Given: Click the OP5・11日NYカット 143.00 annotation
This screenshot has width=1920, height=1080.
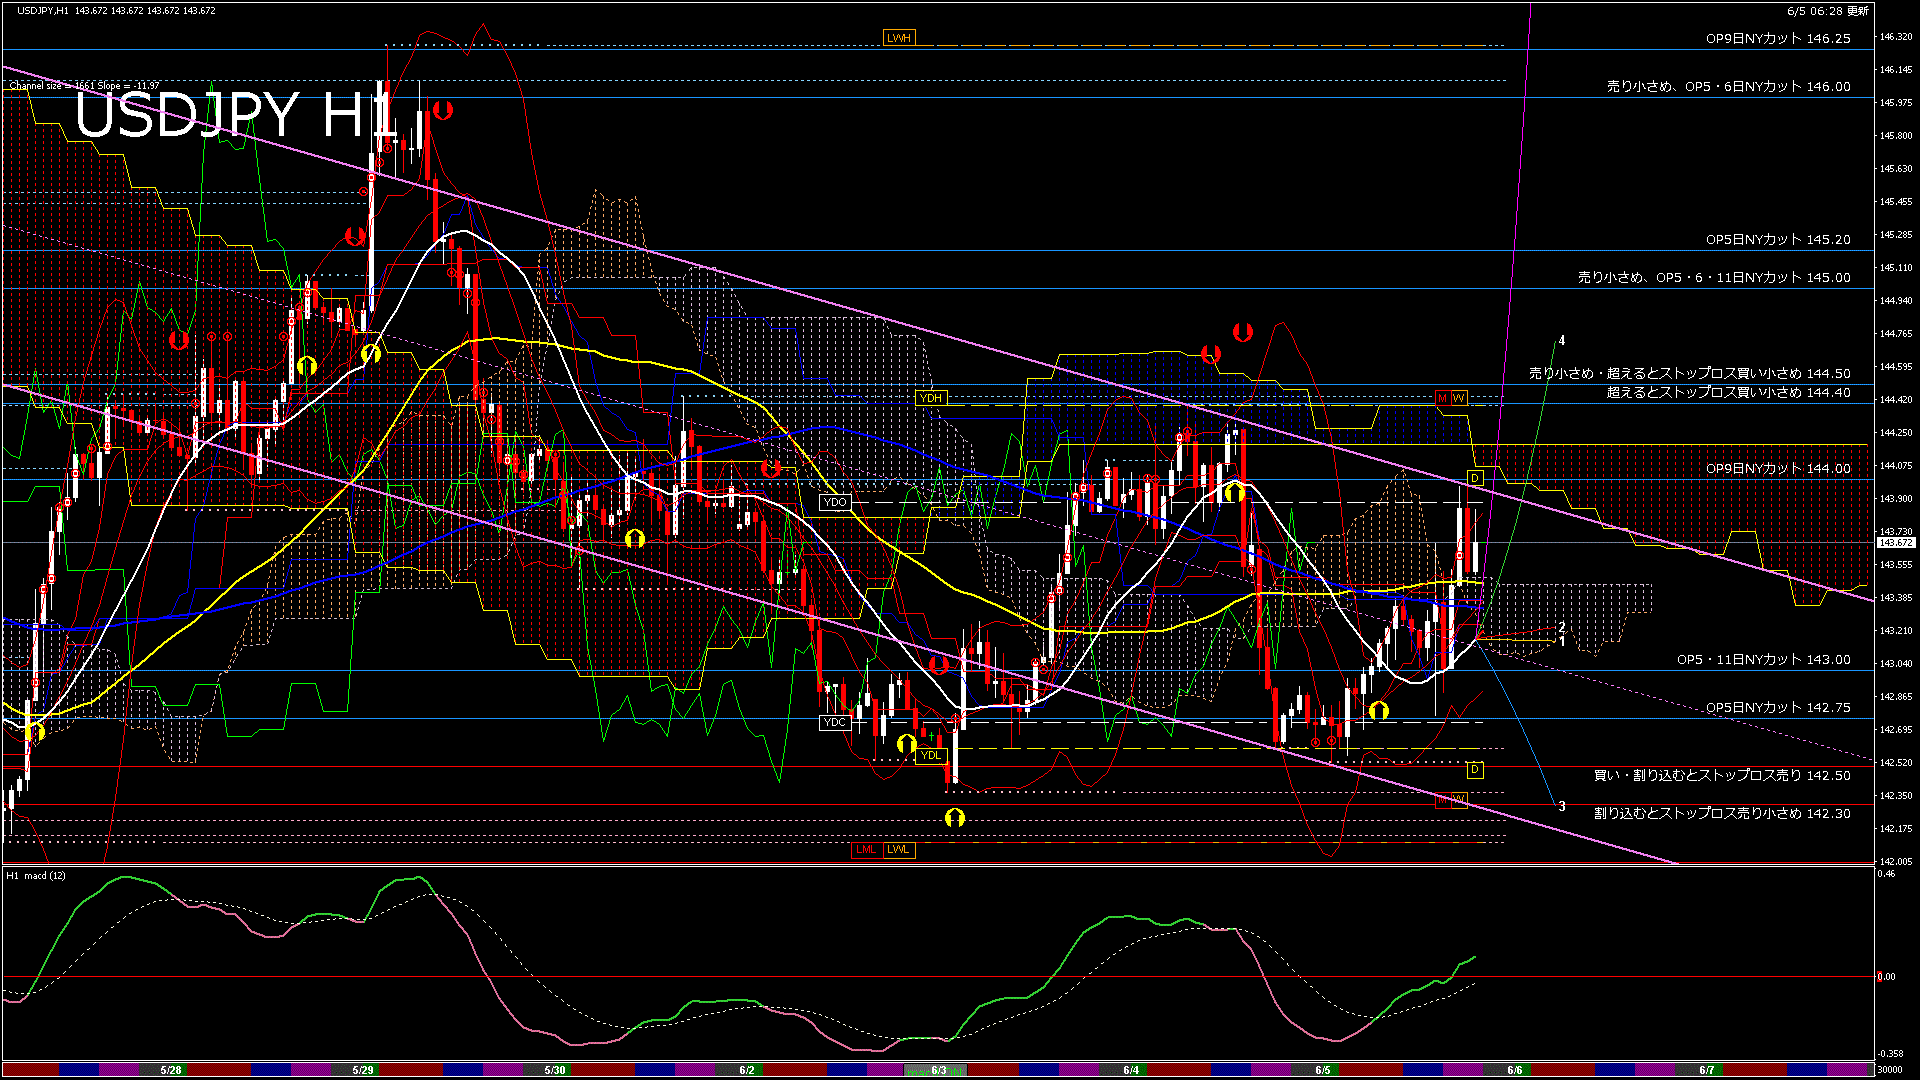Looking at the screenshot, I should pos(1763,660).
